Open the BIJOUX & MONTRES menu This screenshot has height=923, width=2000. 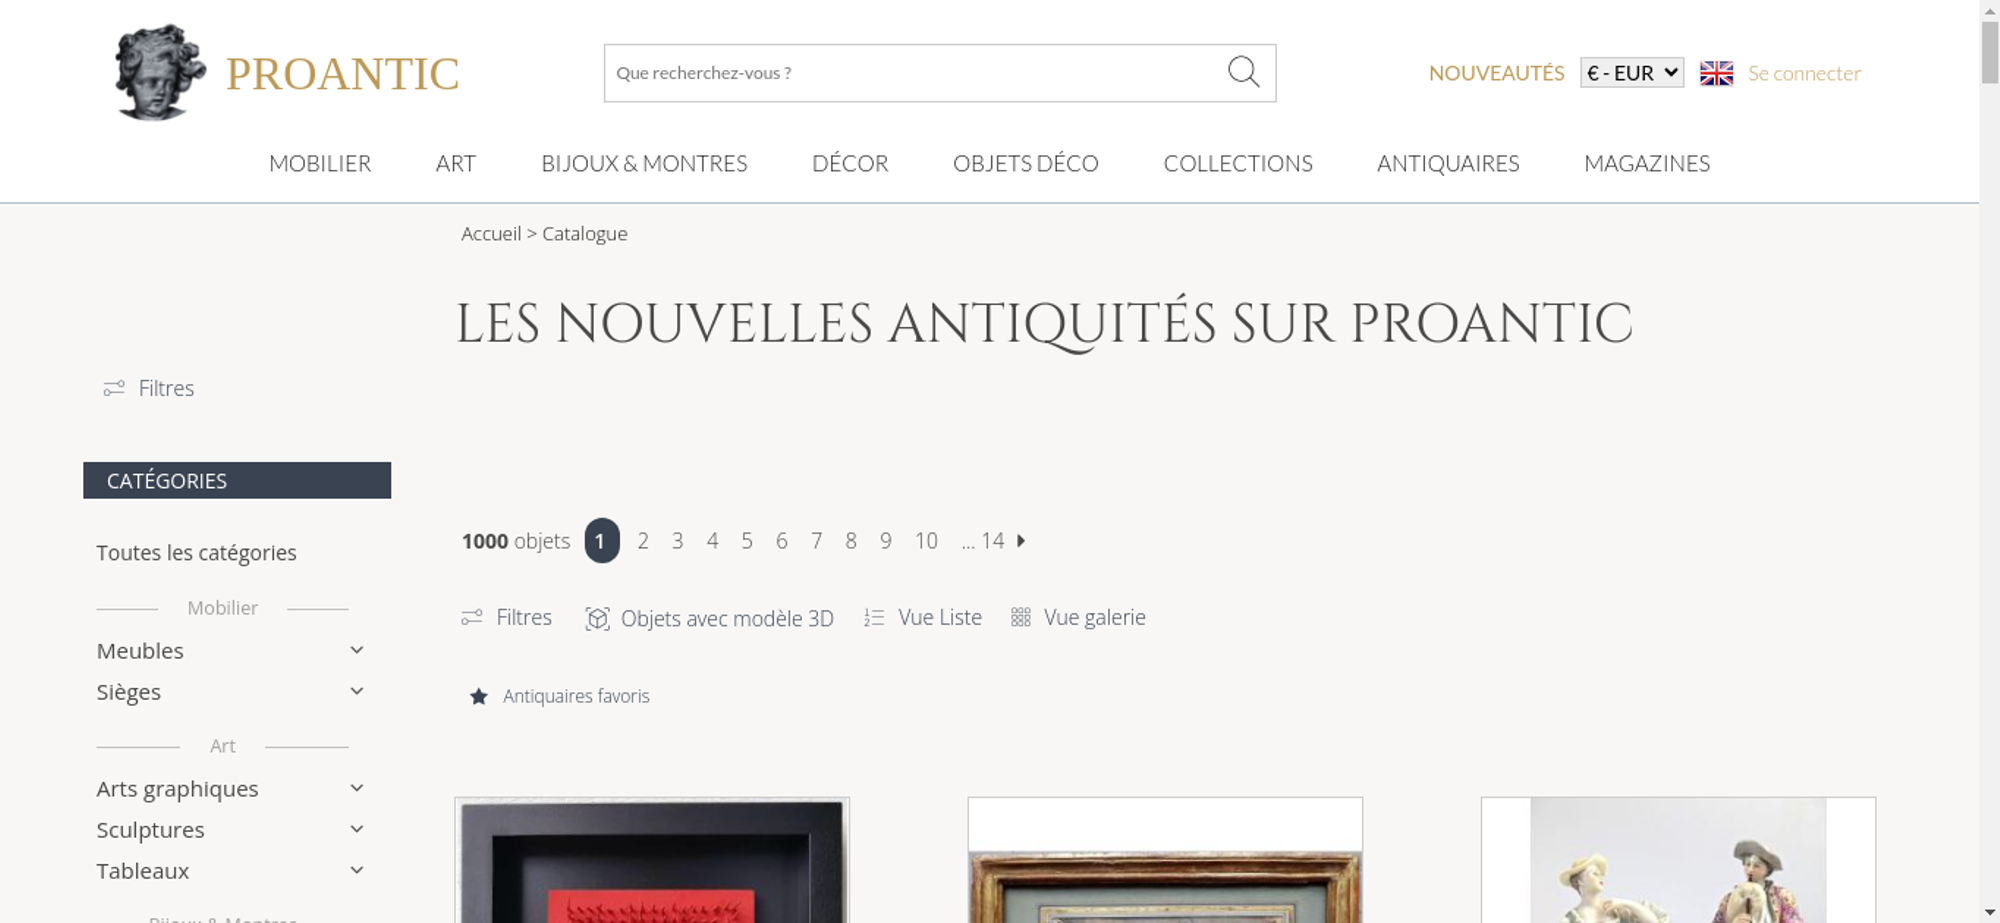[644, 163]
